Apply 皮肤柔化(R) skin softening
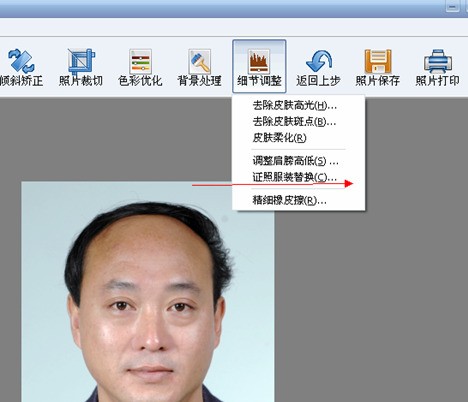Viewport: 468px width, 402px height. pos(299,137)
